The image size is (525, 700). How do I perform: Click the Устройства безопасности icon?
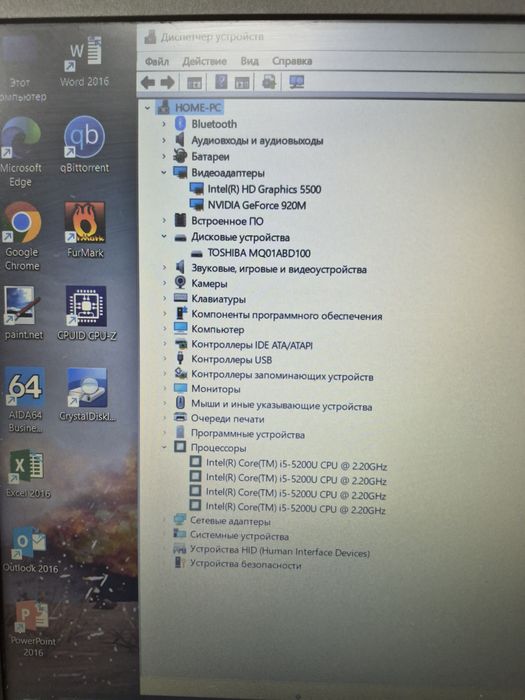pyautogui.click(x=180, y=563)
